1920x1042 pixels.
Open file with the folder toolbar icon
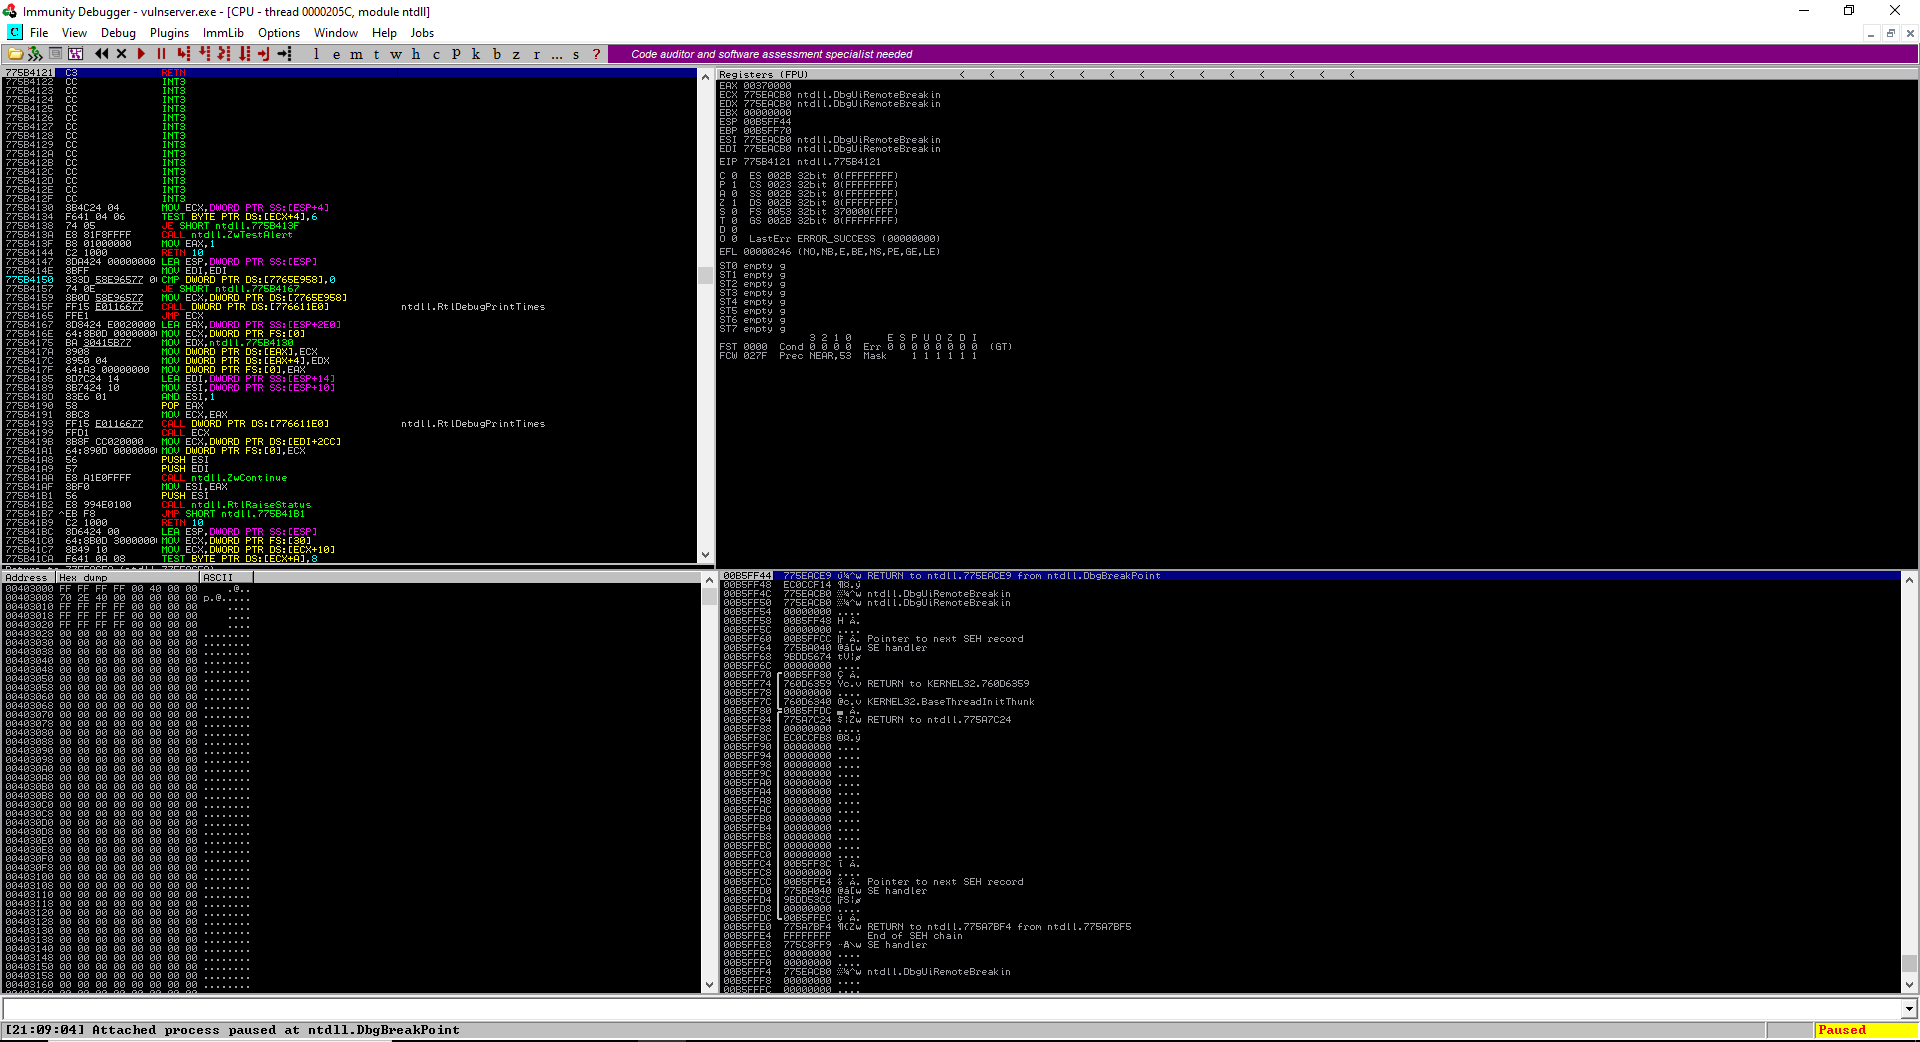coord(15,54)
